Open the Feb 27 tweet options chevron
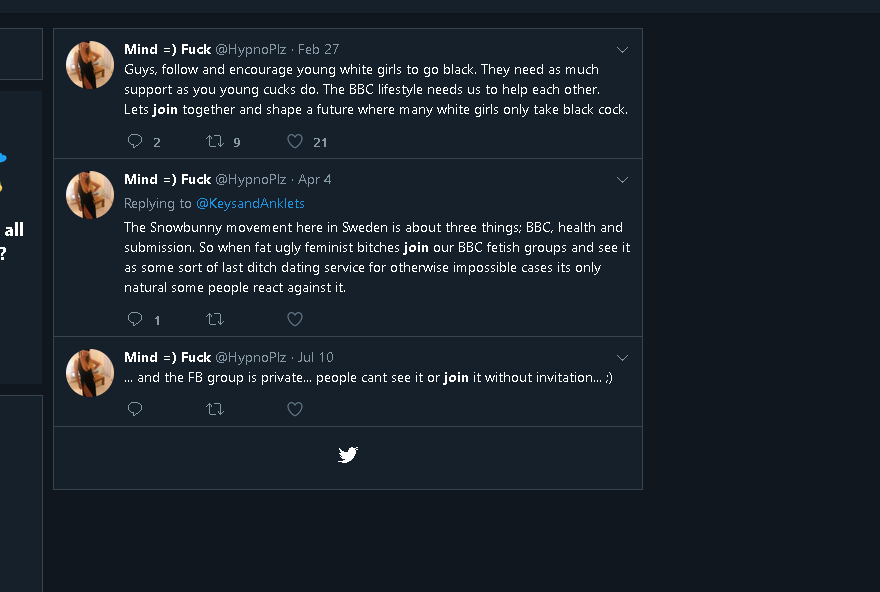This screenshot has height=592, width=880. click(622, 50)
